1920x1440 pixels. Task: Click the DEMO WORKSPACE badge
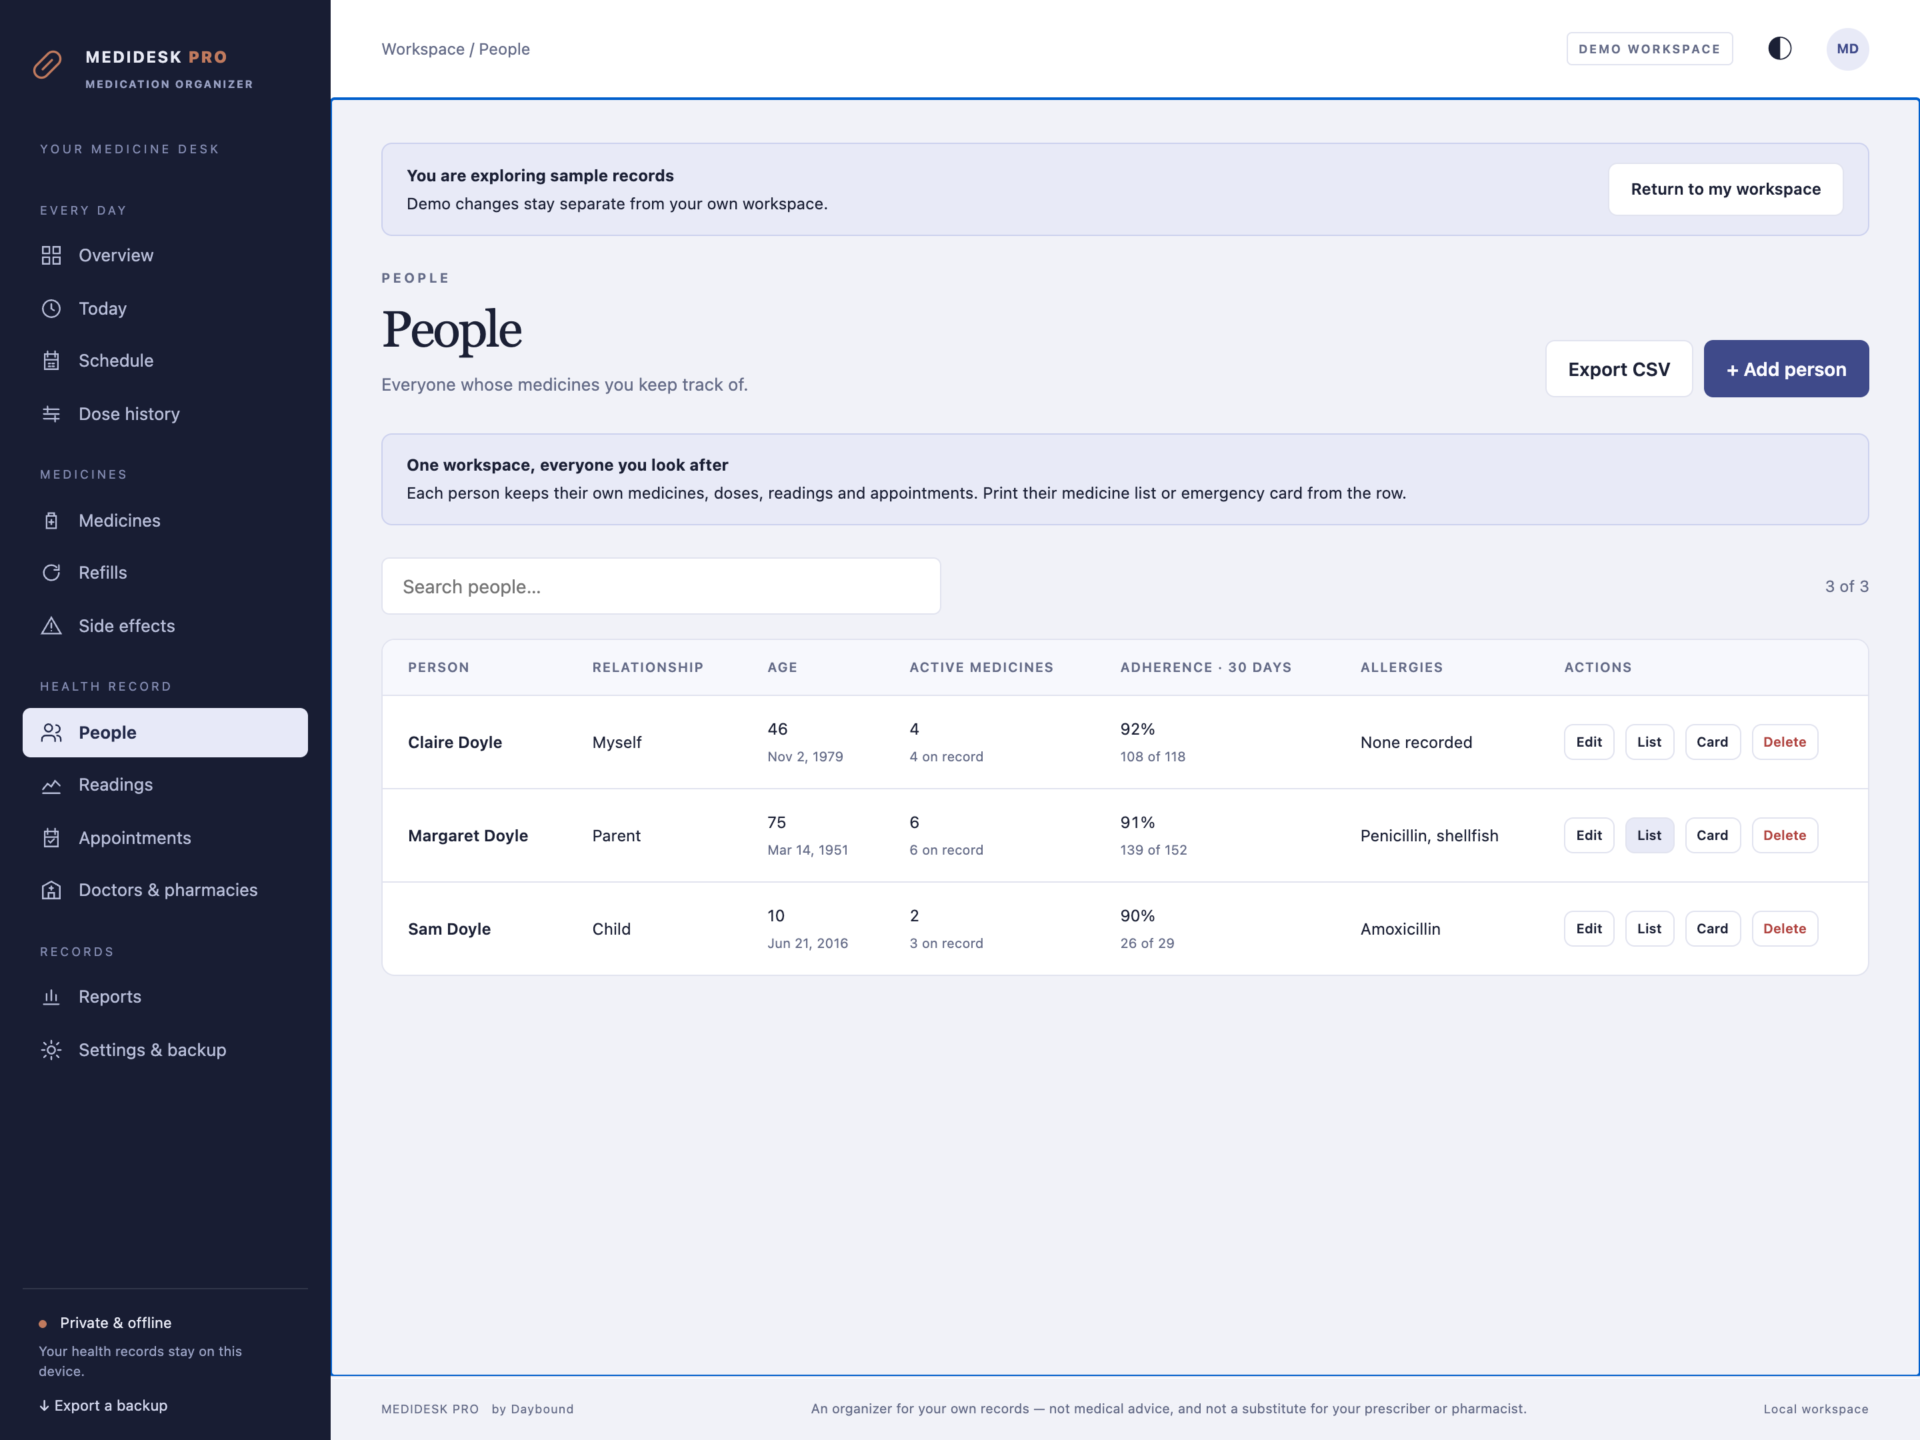1649,49
